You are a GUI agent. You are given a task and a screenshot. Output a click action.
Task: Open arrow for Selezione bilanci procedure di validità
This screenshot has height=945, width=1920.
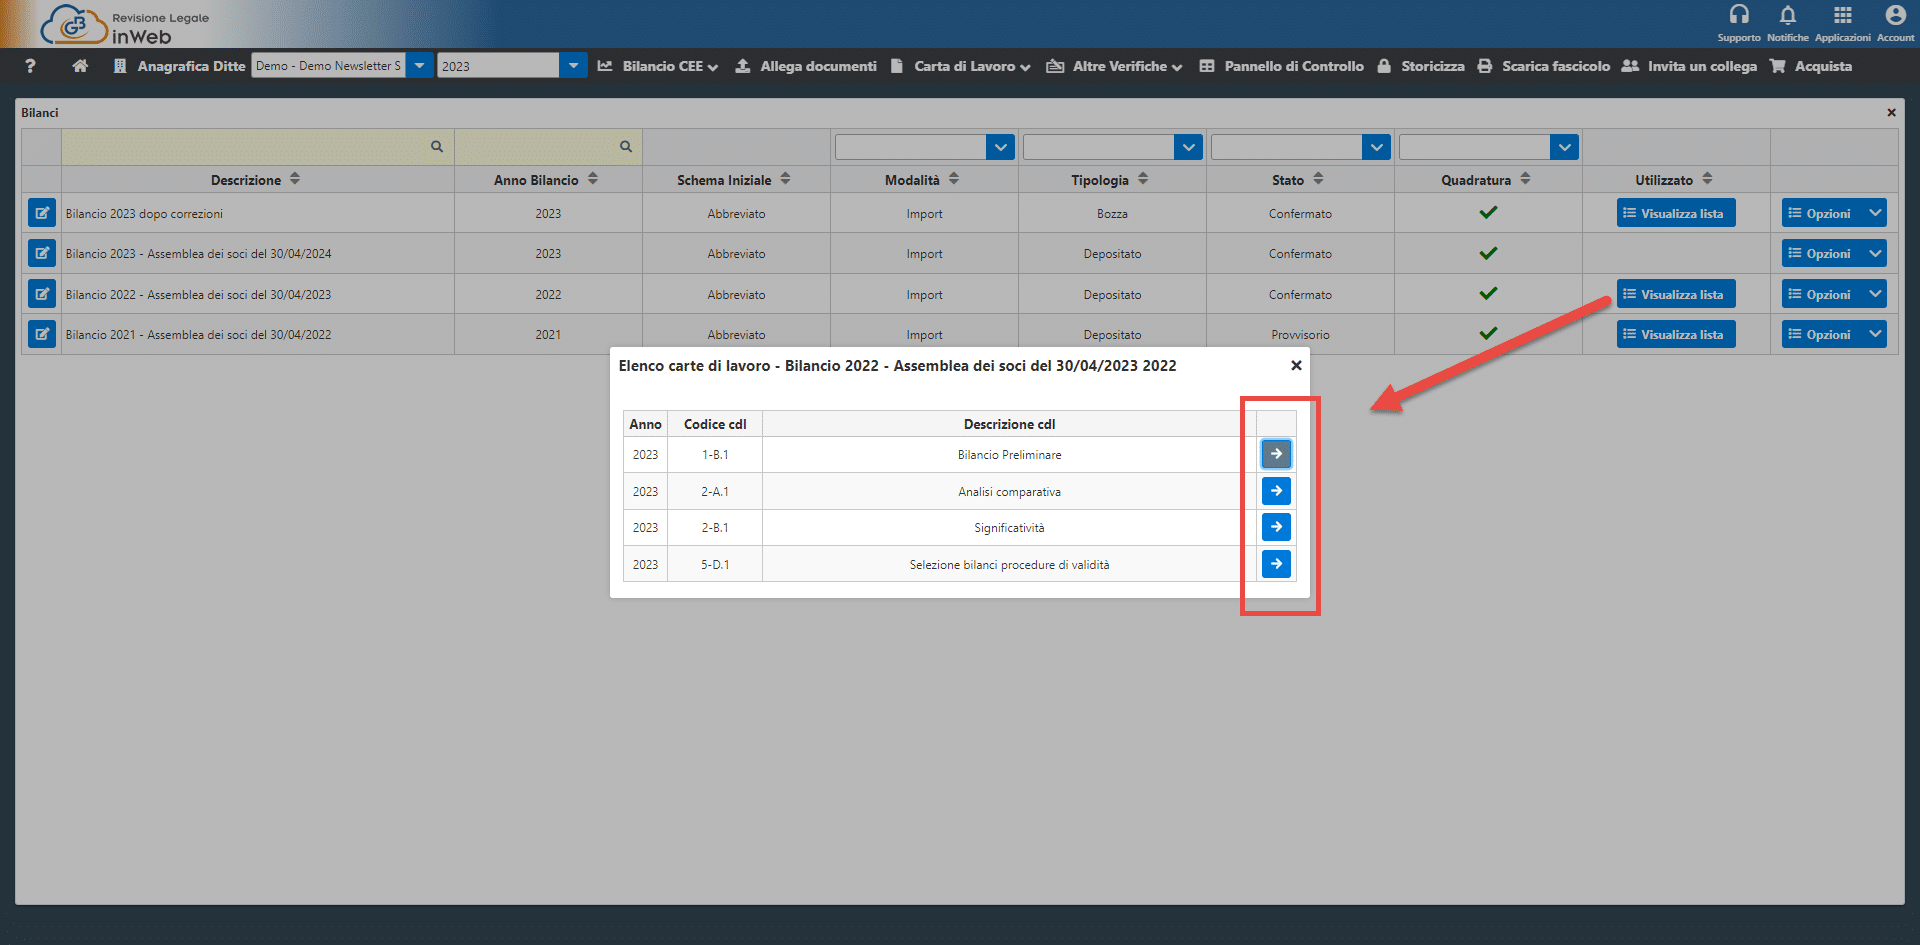1276,564
